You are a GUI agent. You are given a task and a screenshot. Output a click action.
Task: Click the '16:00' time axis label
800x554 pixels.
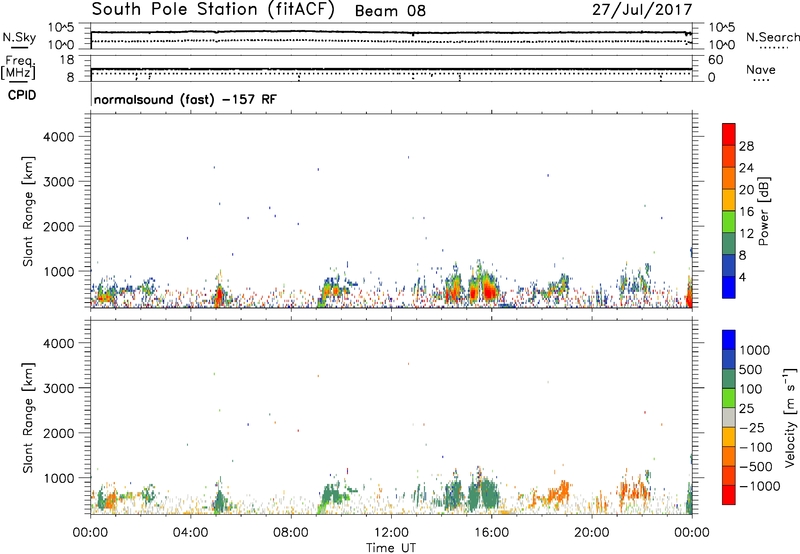491,533
